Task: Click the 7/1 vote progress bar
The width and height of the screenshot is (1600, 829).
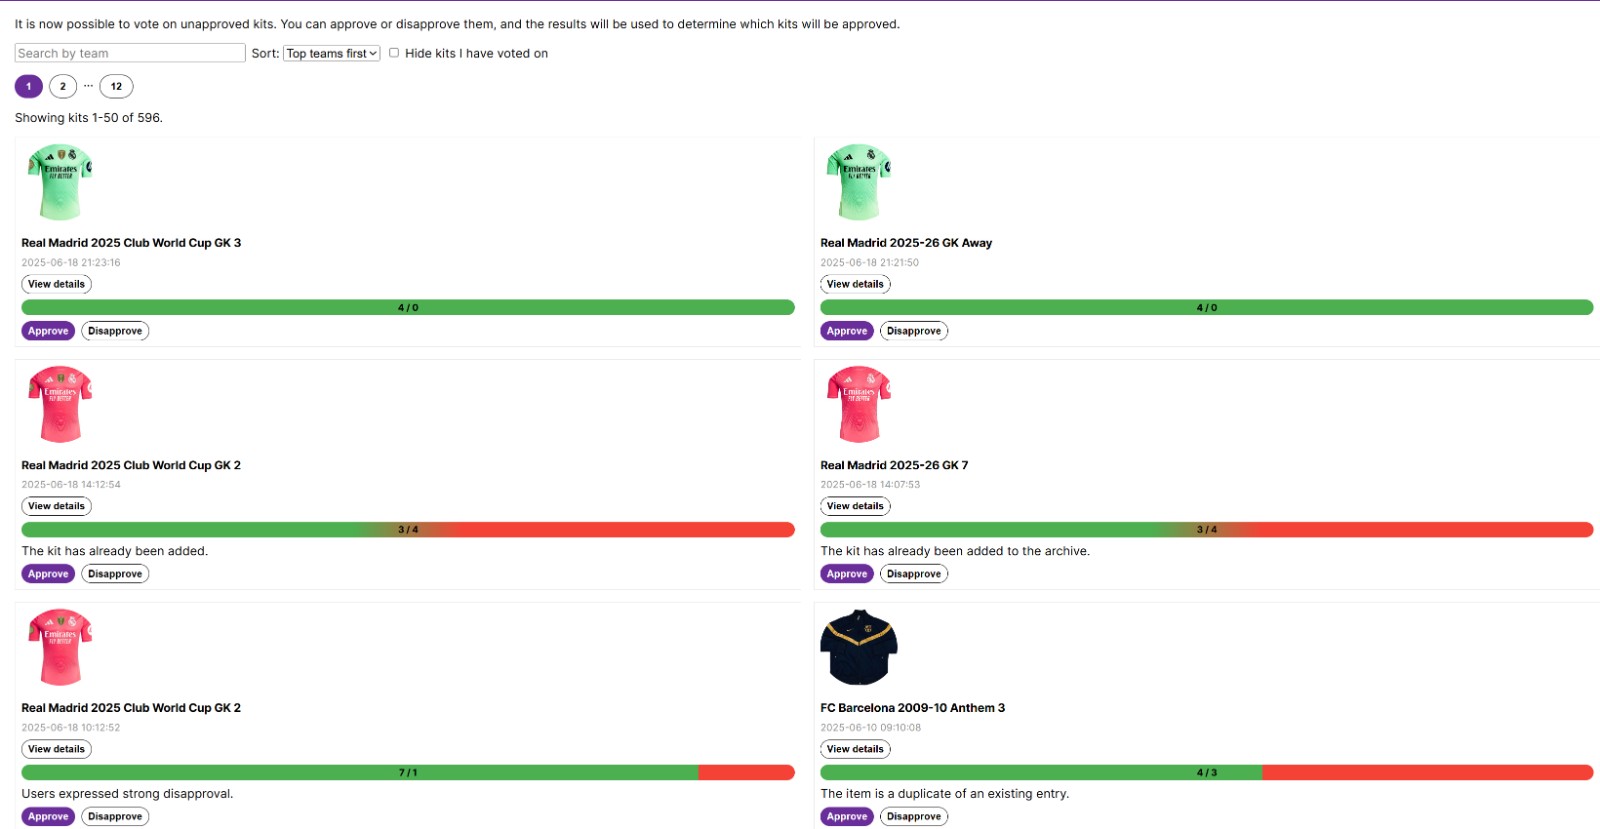Action: point(408,773)
